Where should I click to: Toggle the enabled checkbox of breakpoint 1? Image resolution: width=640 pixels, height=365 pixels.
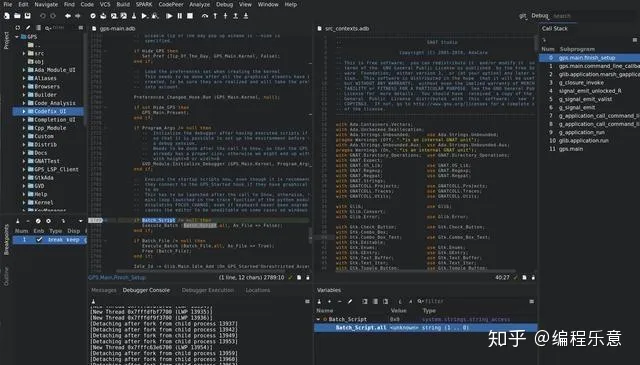[39, 240]
